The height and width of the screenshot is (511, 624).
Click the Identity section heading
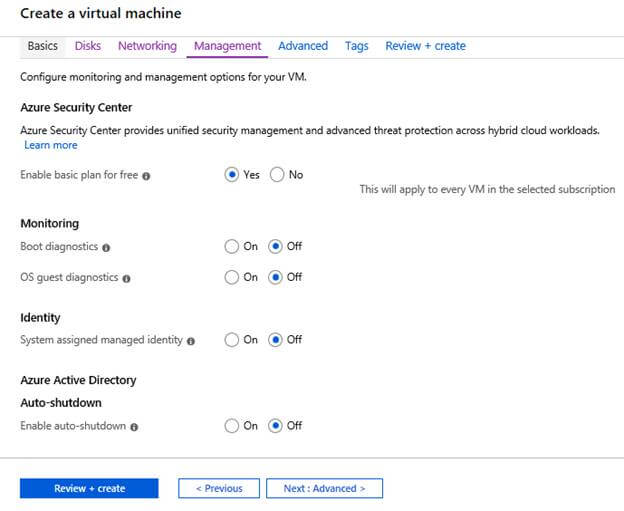tap(40, 318)
